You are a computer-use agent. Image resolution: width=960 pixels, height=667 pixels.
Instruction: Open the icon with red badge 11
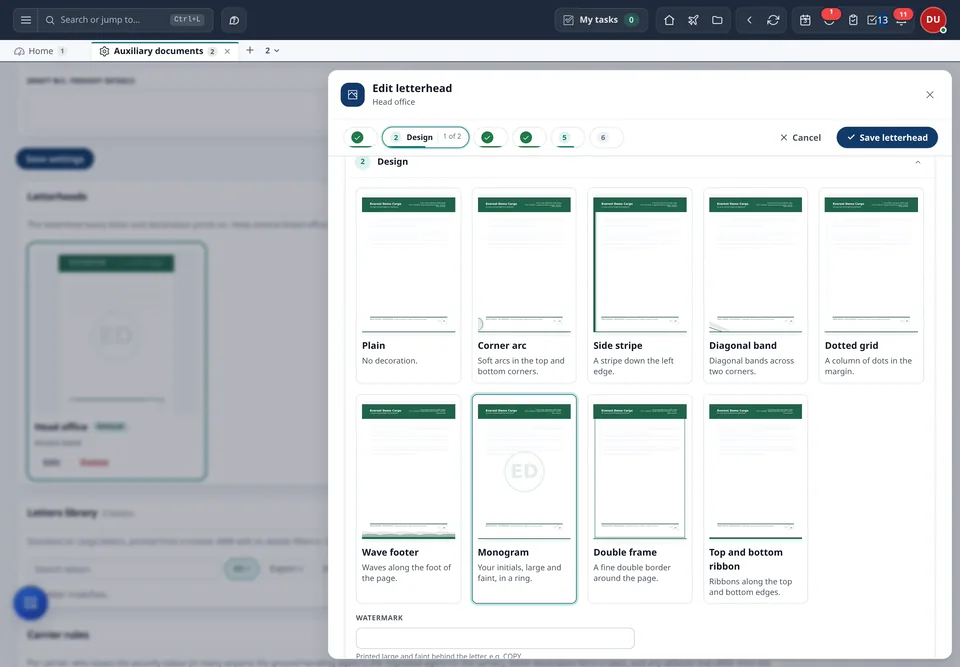tap(901, 20)
